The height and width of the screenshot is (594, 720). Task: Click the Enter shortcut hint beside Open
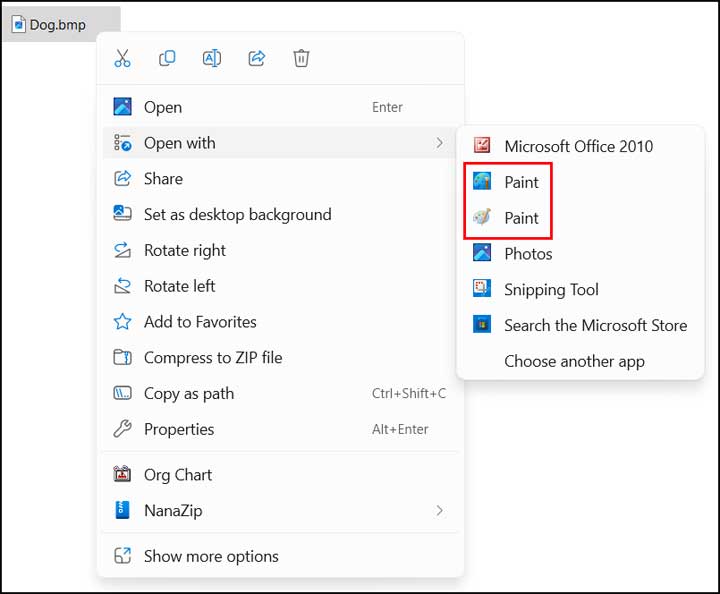pos(387,107)
